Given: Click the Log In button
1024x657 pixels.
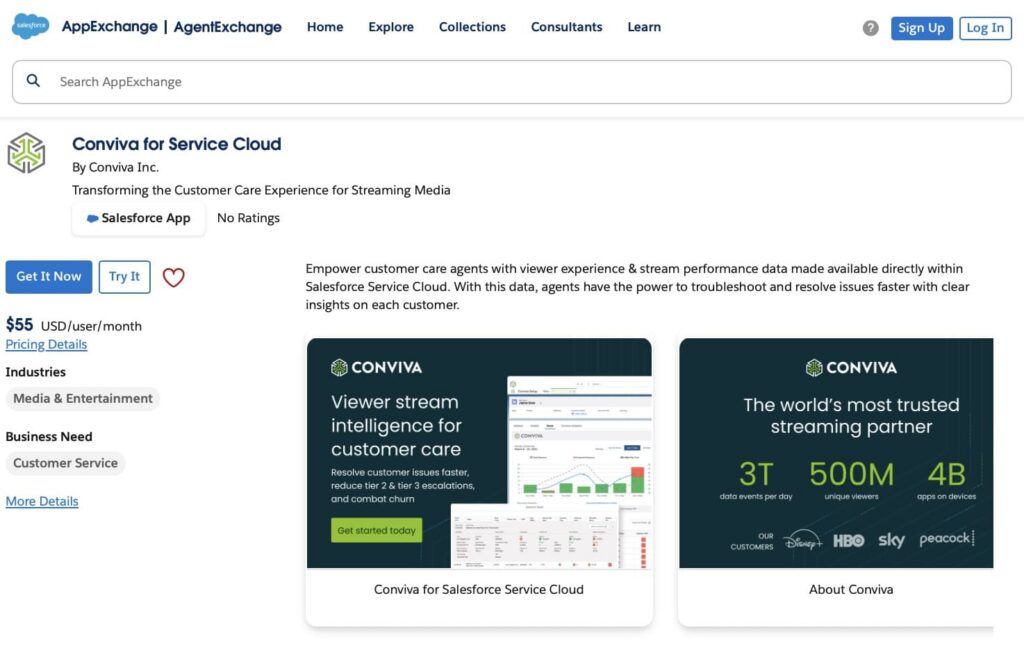Looking at the screenshot, I should (985, 28).
